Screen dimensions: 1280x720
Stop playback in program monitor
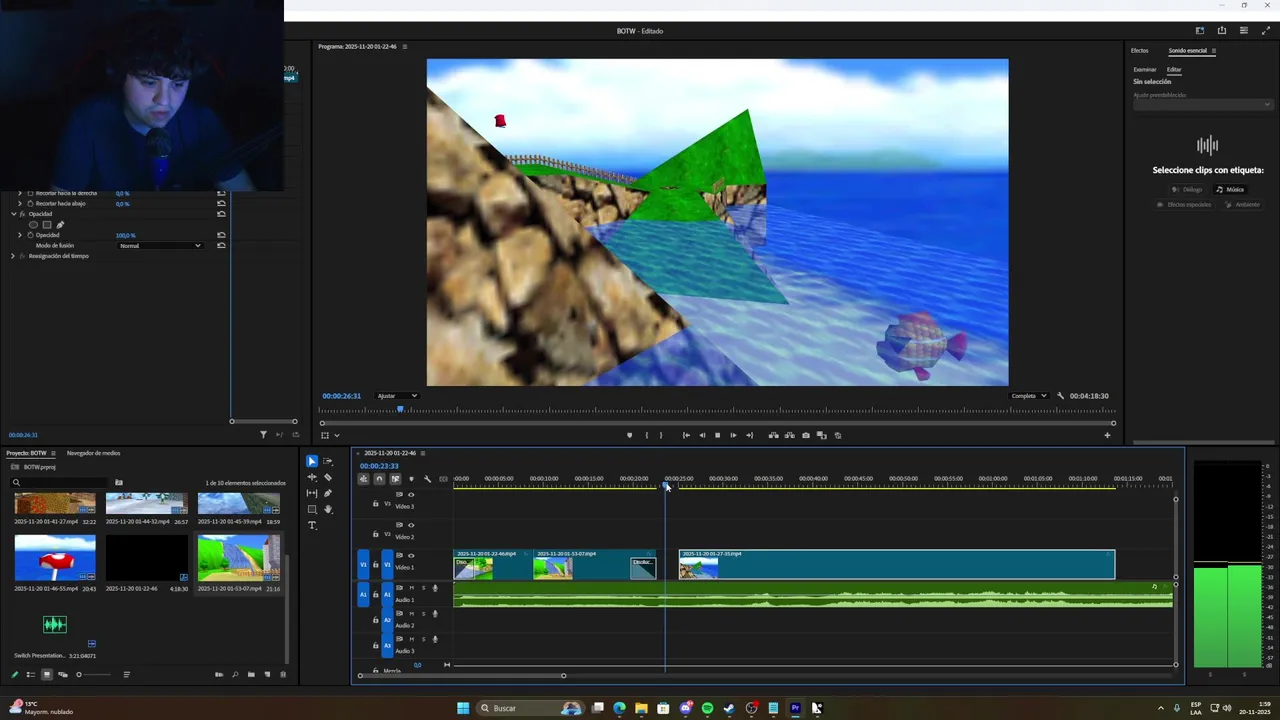coord(717,435)
